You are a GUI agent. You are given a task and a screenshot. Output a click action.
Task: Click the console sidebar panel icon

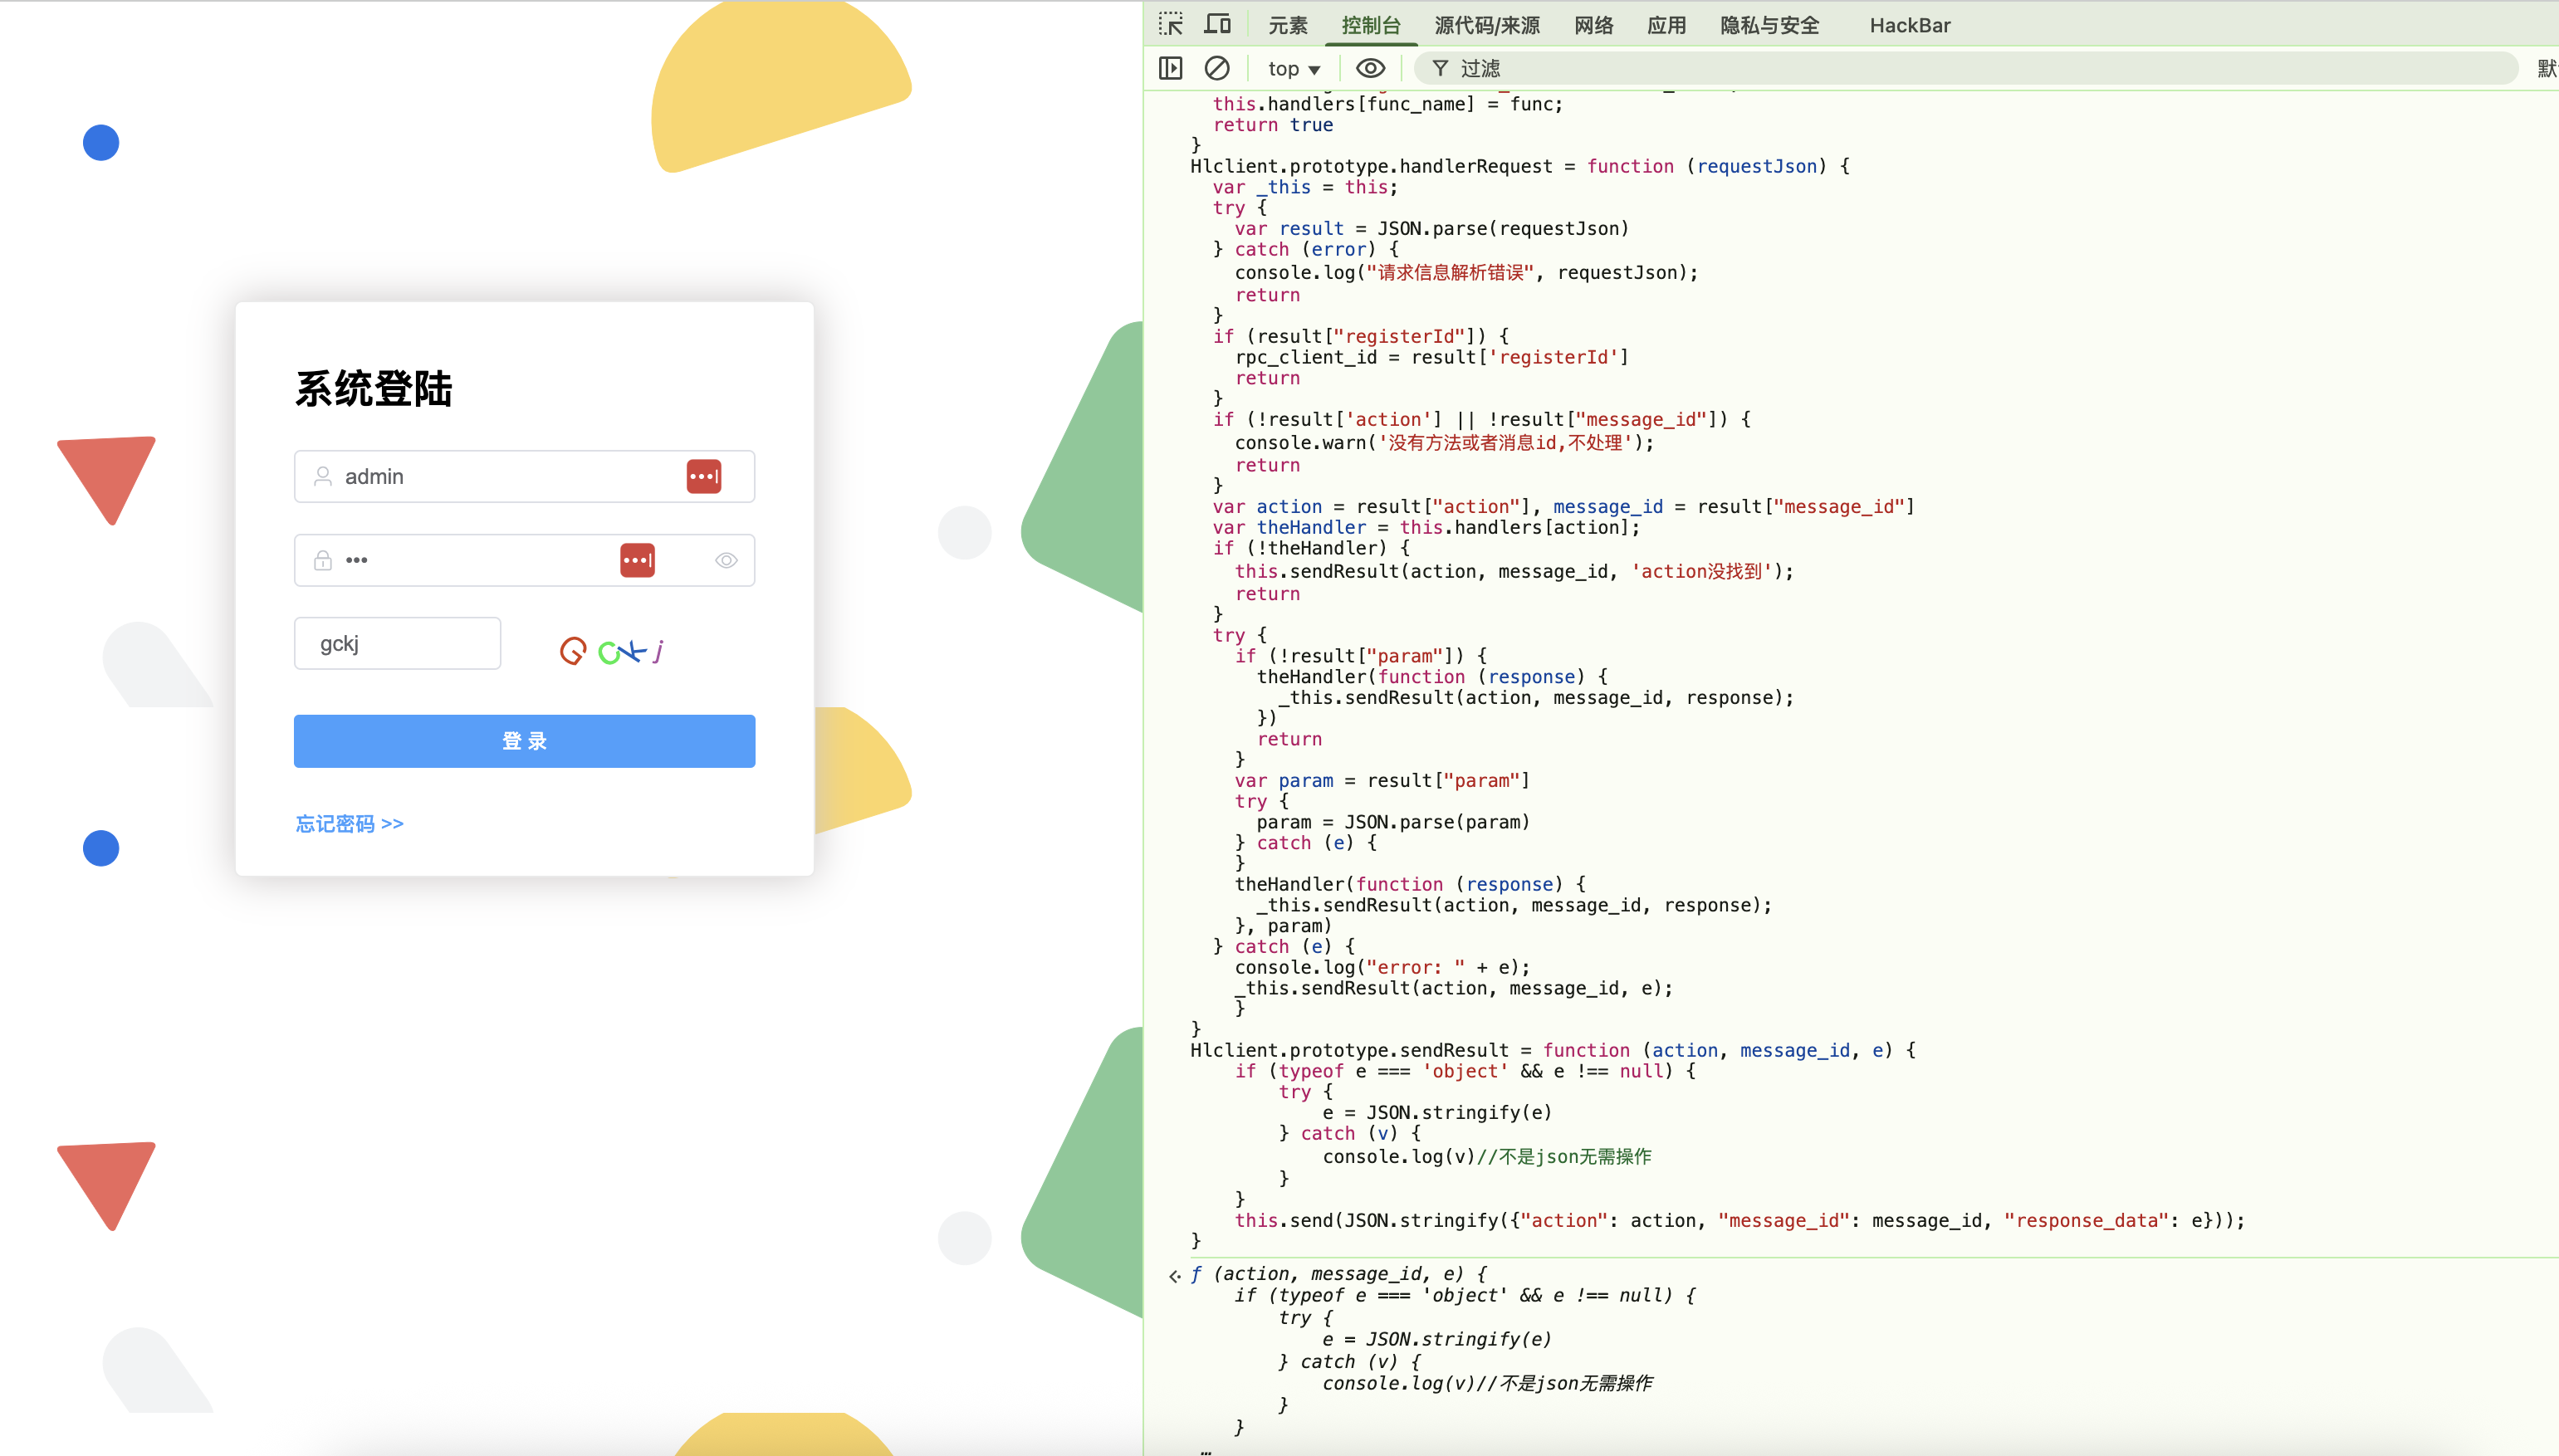(x=1170, y=68)
